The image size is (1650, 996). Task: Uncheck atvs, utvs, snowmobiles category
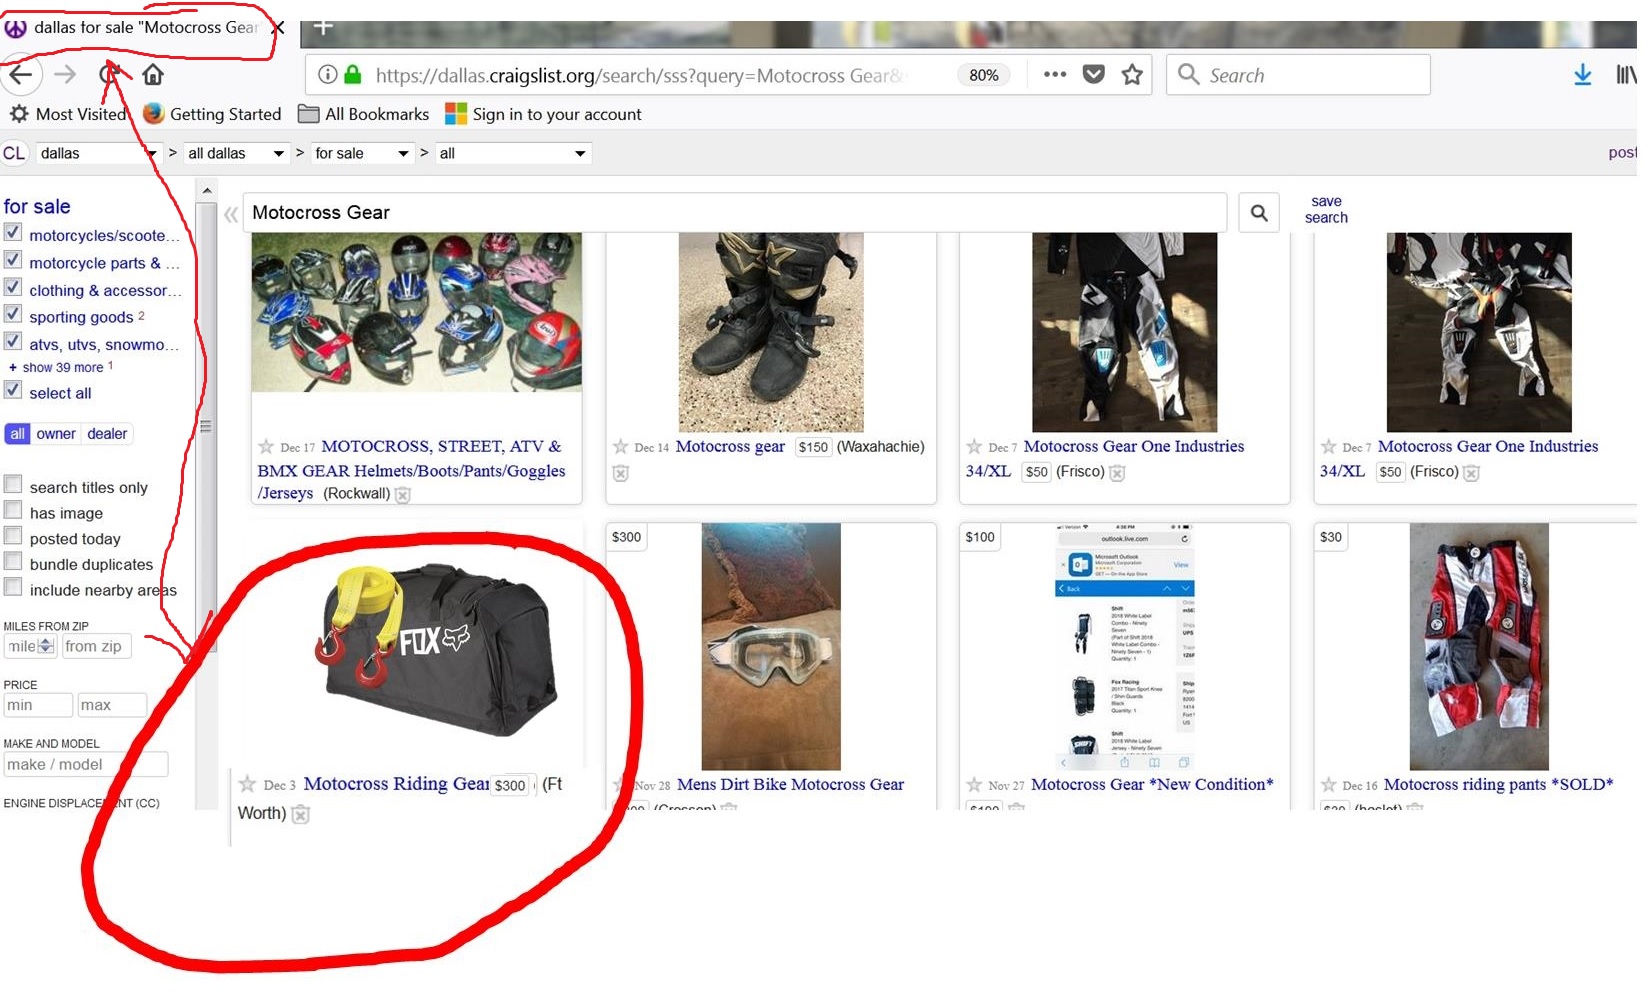pos(13,342)
